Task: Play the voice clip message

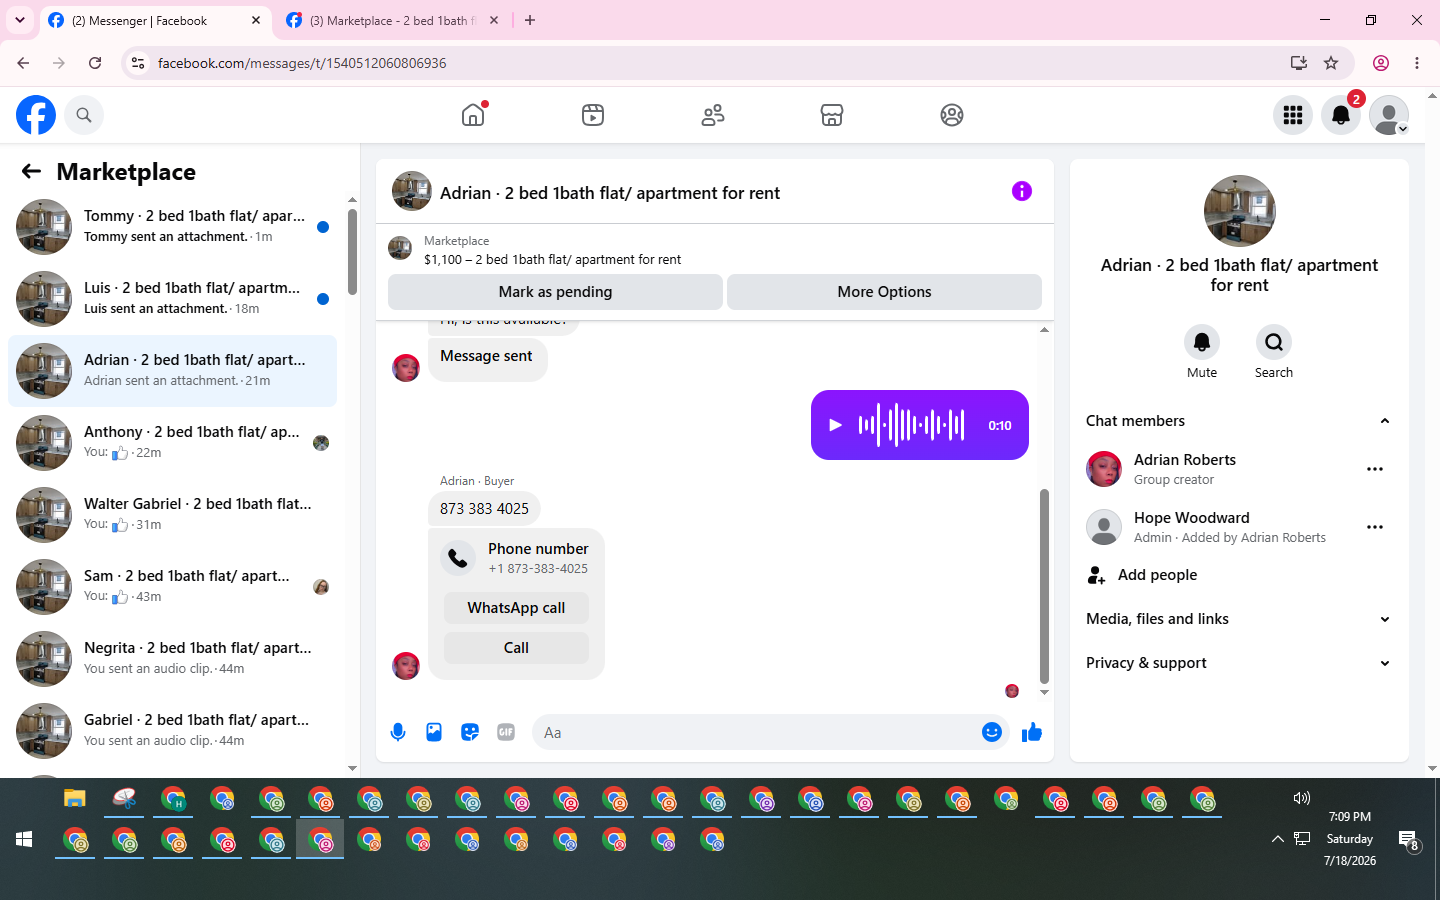Action: click(x=835, y=425)
